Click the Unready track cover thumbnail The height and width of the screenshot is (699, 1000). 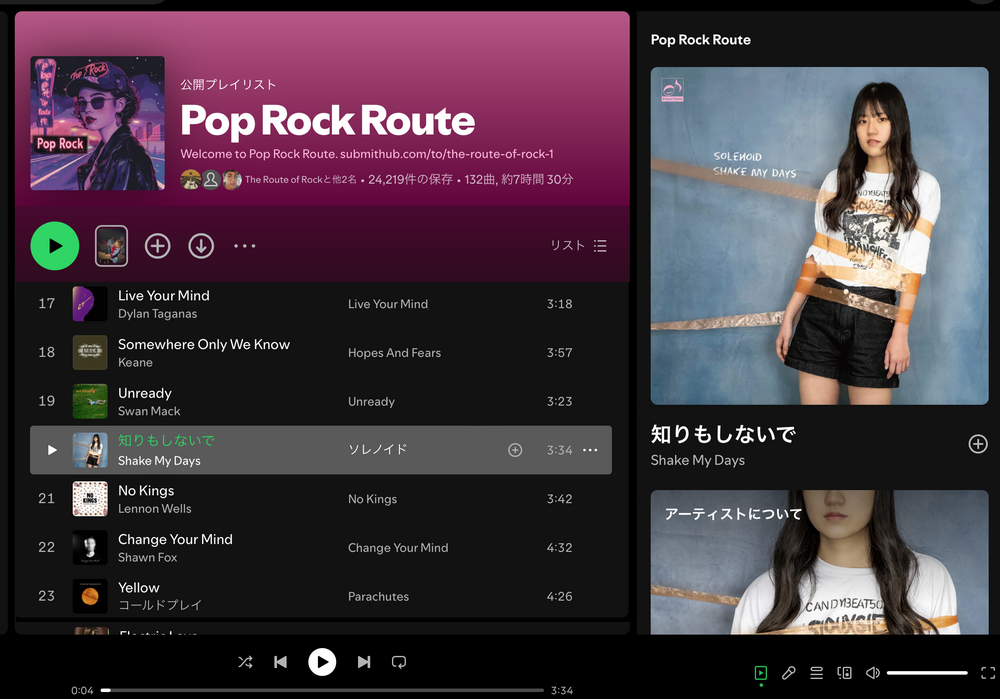pos(90,401)
